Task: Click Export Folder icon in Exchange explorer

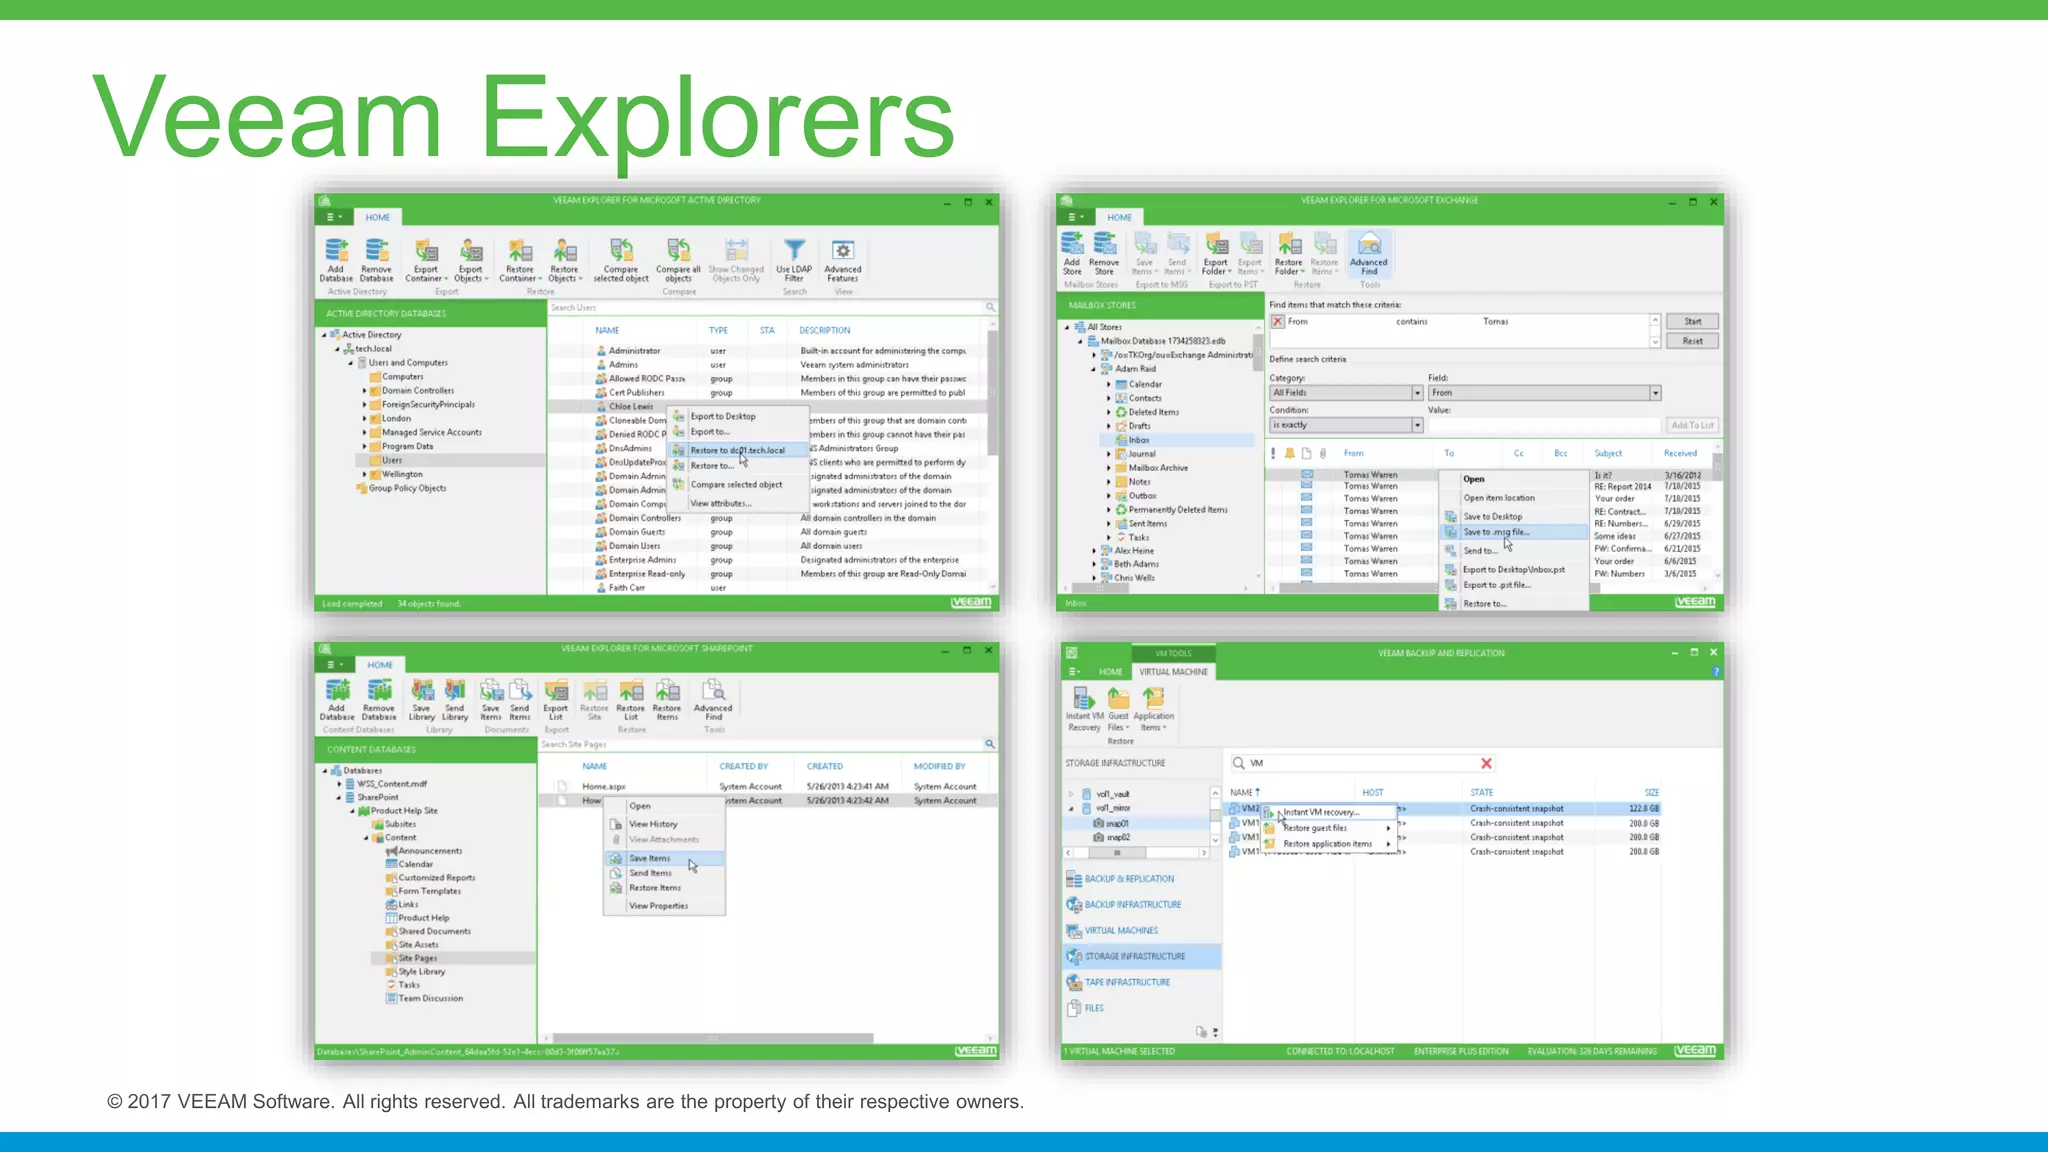Action: [x=1216, y=253]
